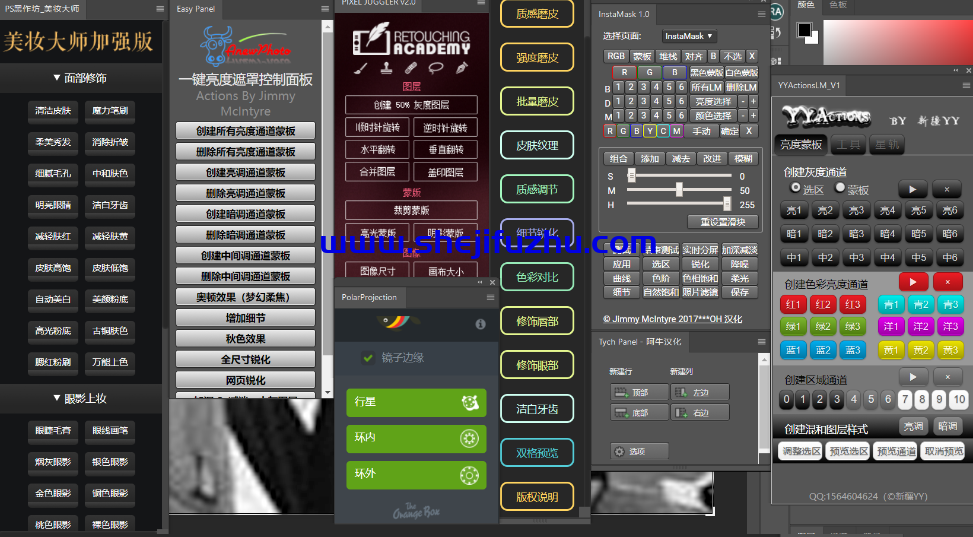The image size is (973, 537).
Task: Toggle the cyan C color button in InstaMask
Action: coord(663,131)
